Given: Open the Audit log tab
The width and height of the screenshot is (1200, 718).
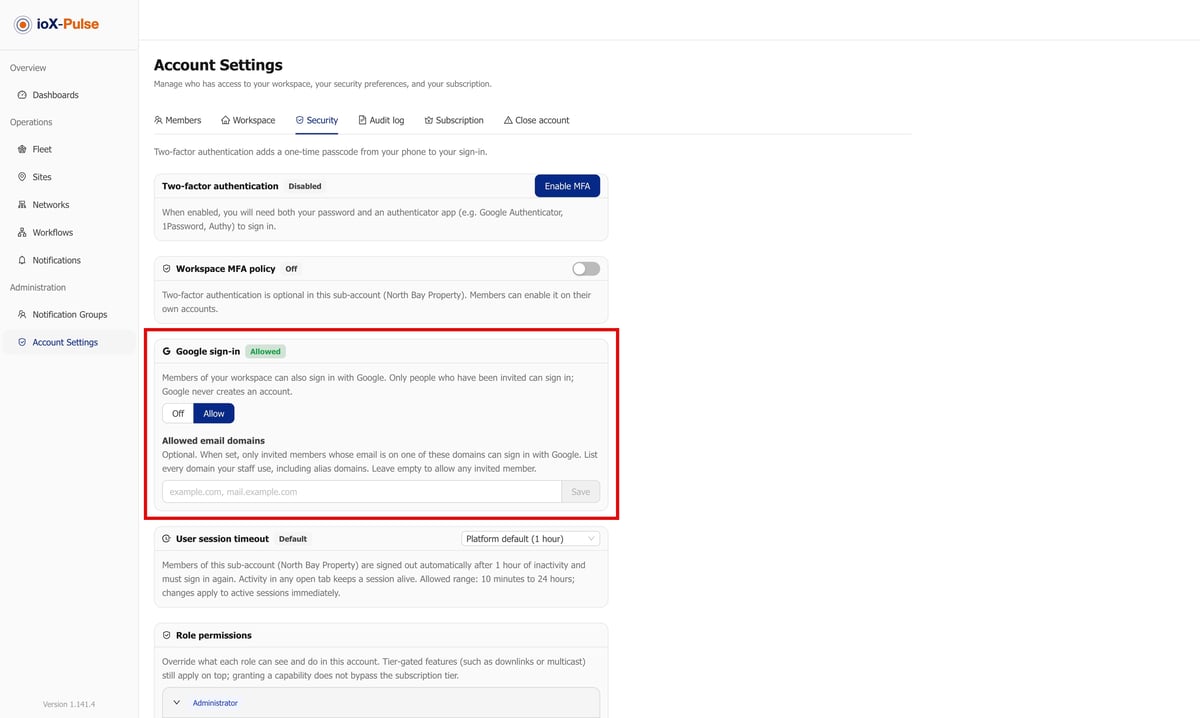Looking at the screenshot, I should (381, 120).
